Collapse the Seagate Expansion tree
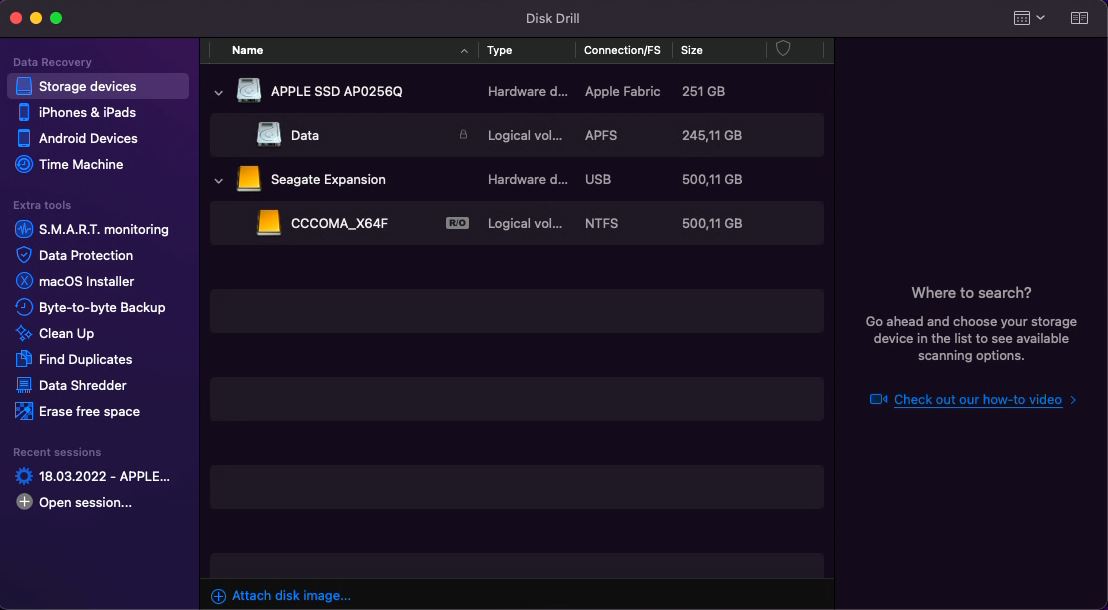The width and height of the screenshot is (1108, 610). point(219,181)
